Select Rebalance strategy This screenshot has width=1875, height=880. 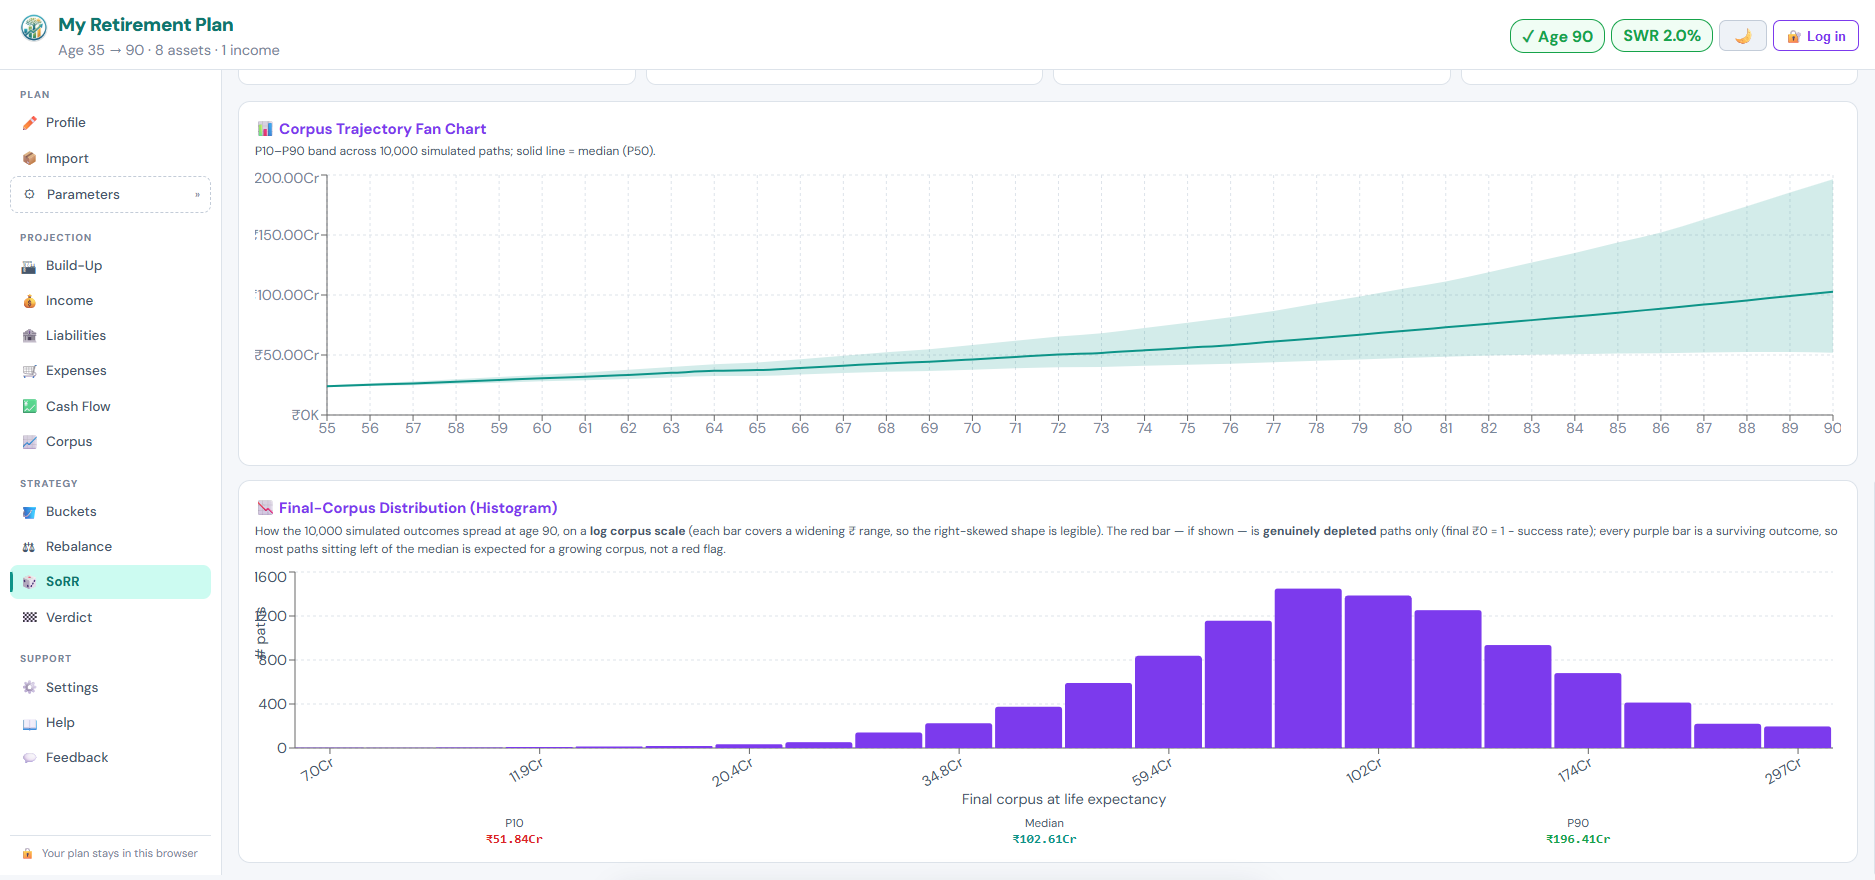(110, 547)
